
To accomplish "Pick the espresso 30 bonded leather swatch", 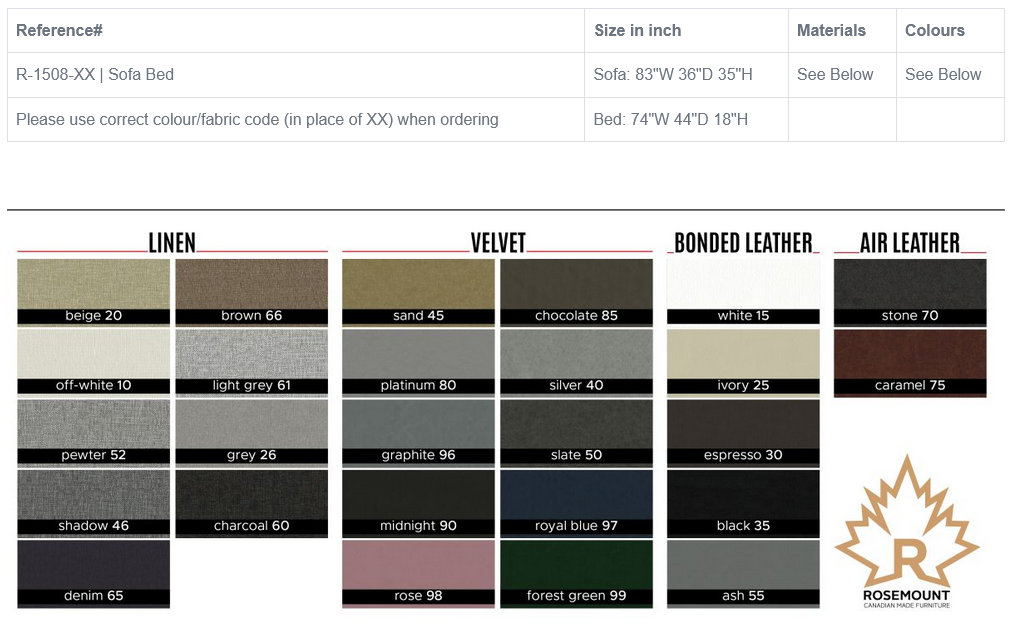I will click(743, 432).
